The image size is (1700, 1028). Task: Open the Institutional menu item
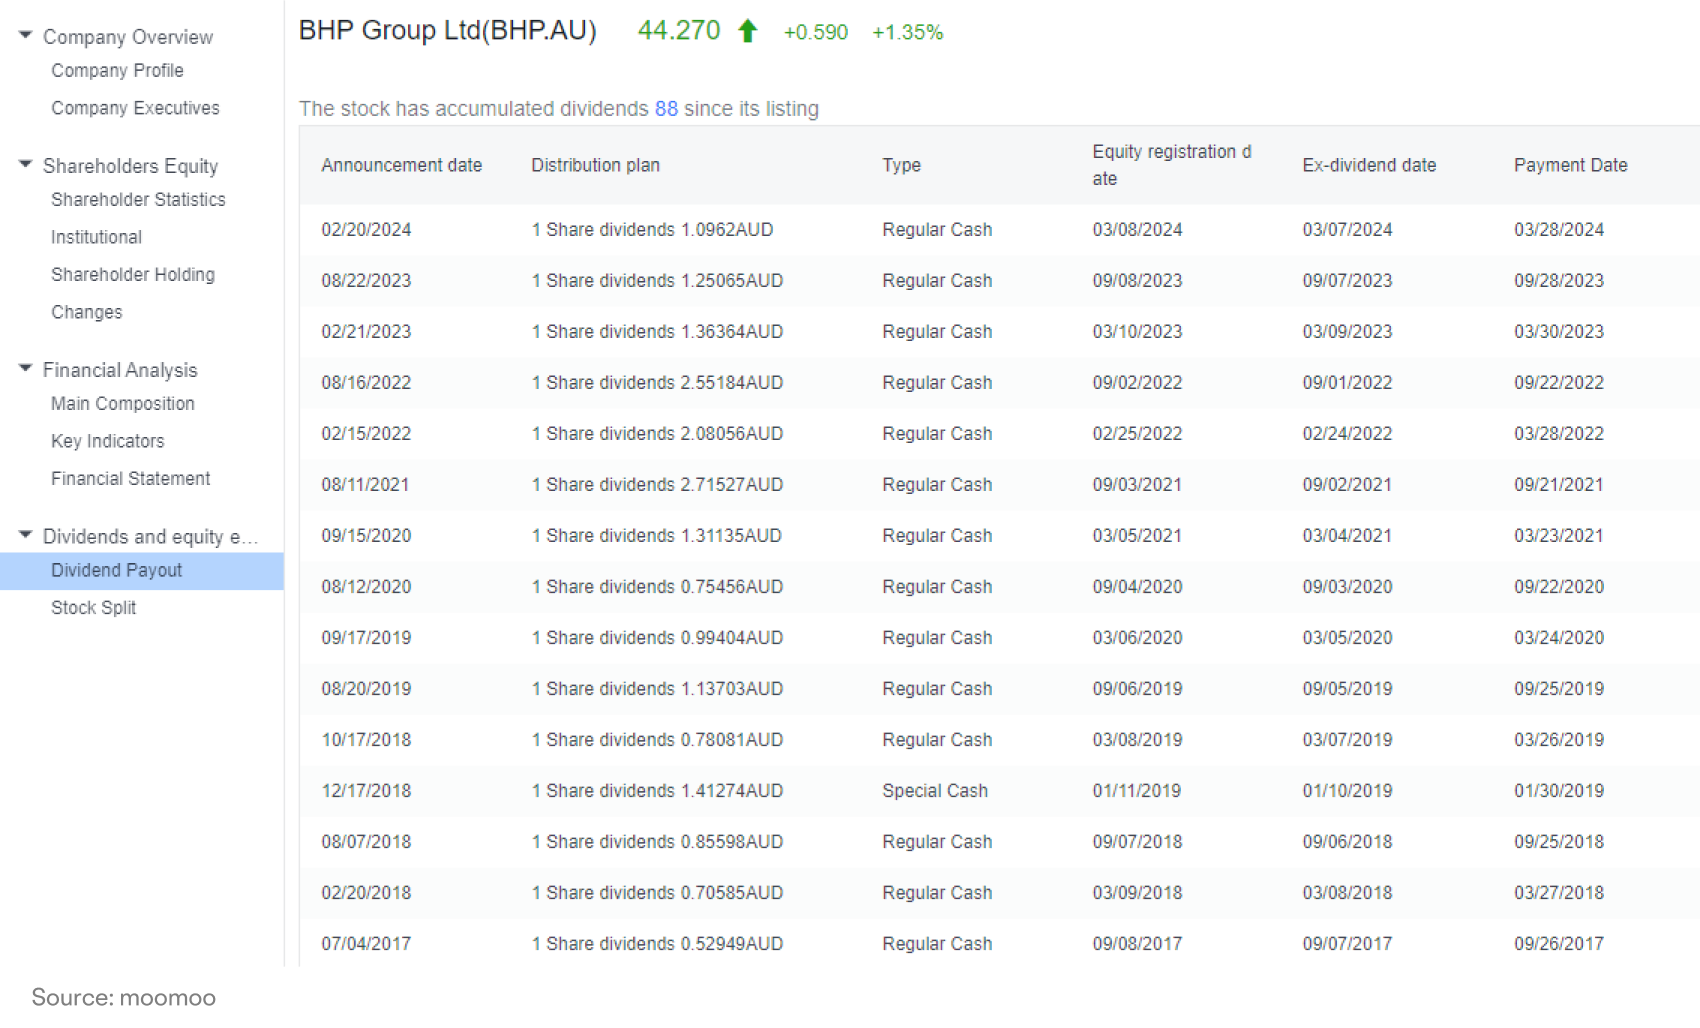click(96, 237)
